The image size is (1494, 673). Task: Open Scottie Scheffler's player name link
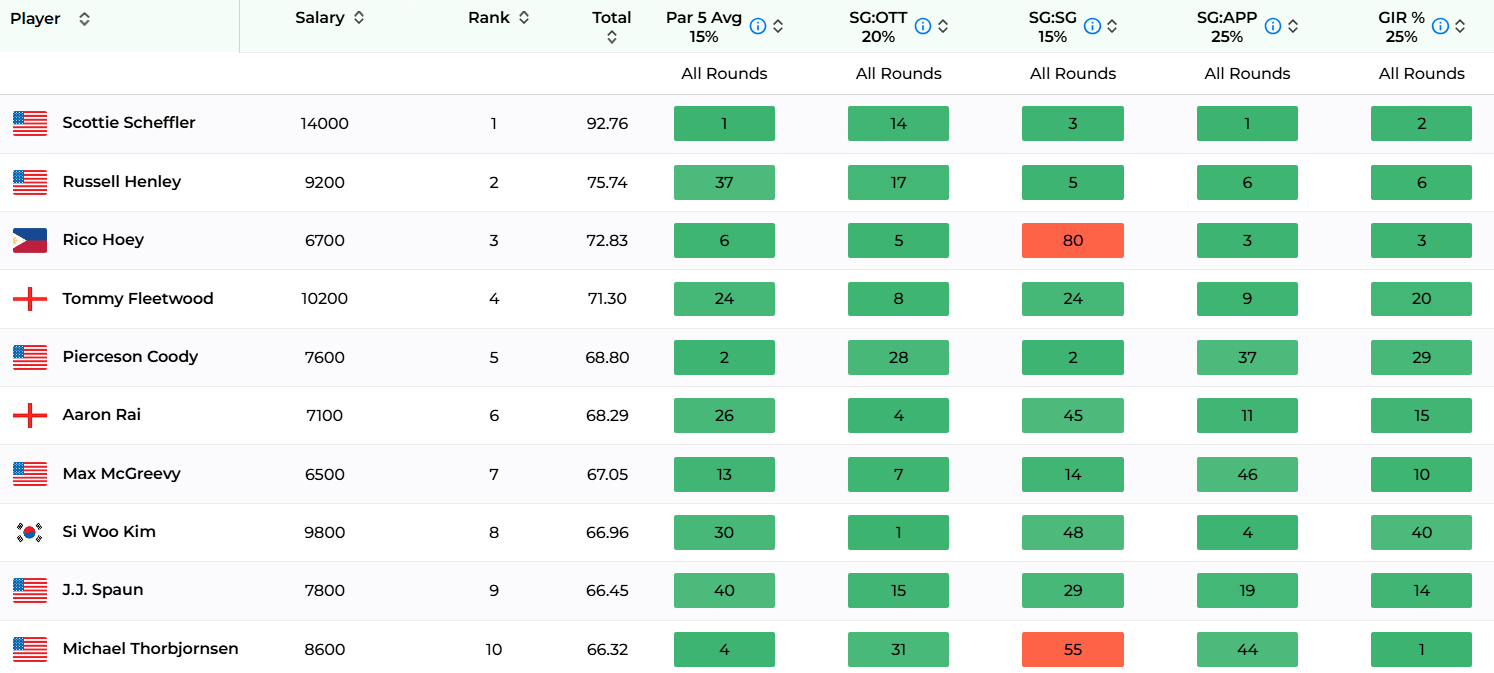[x=129, y=123]
